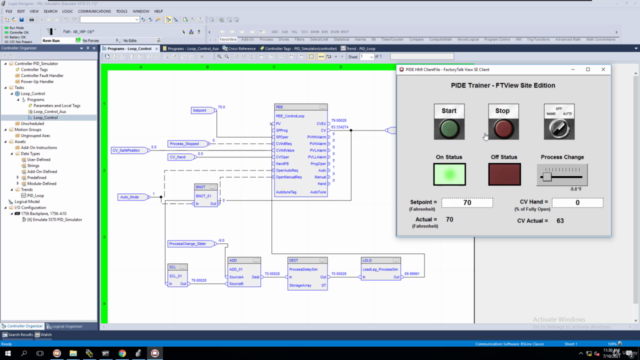640x360 pixels.
Task: Click the Zoom In icon in sheet toolbar
Action: (219, 57)
